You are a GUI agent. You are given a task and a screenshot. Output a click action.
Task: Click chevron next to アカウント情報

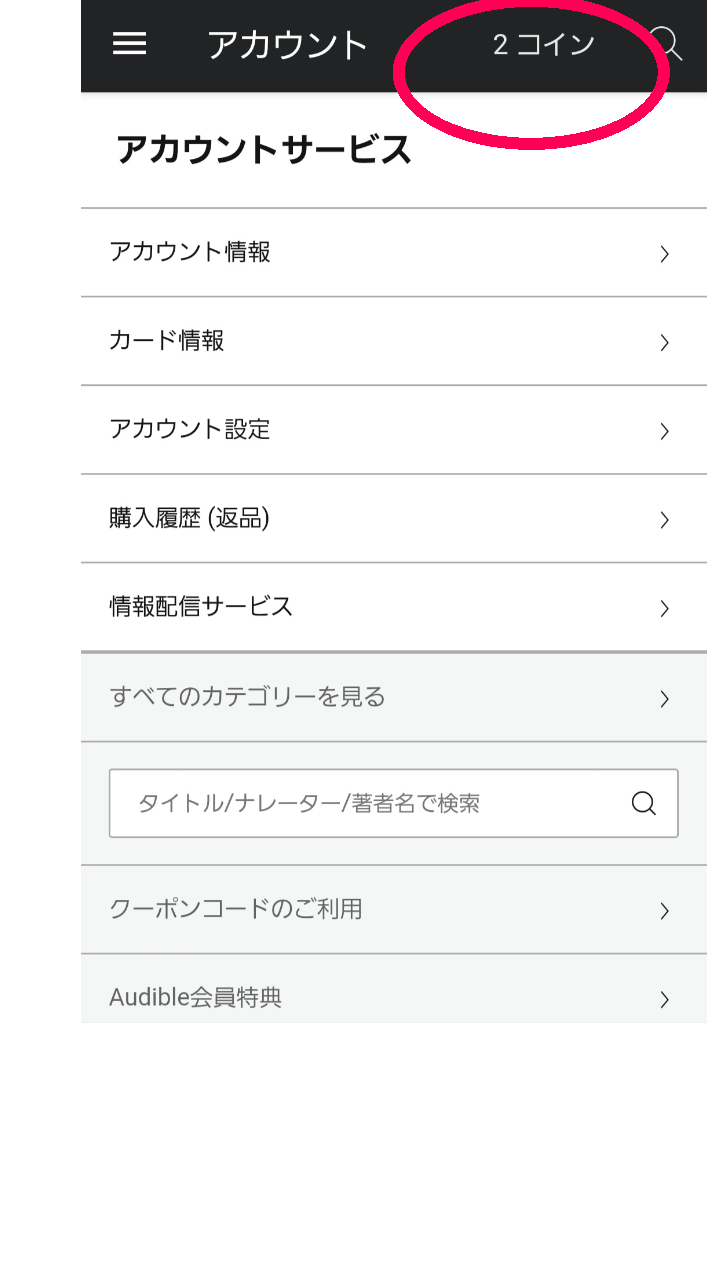point(664,254)
